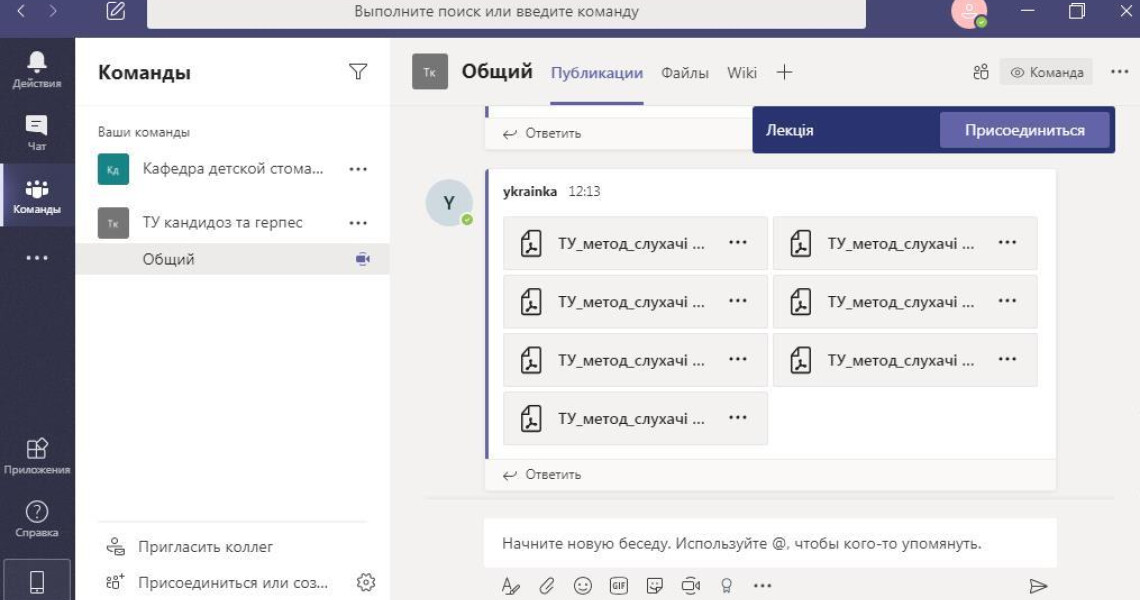Click the filter funnel icon beside Команды

point(358,72)
